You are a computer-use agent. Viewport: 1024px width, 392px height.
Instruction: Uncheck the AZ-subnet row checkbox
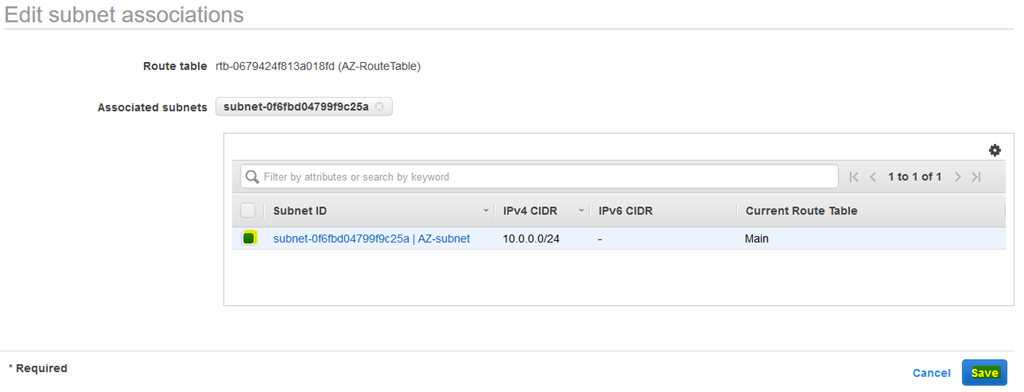(x=249, y=238)
